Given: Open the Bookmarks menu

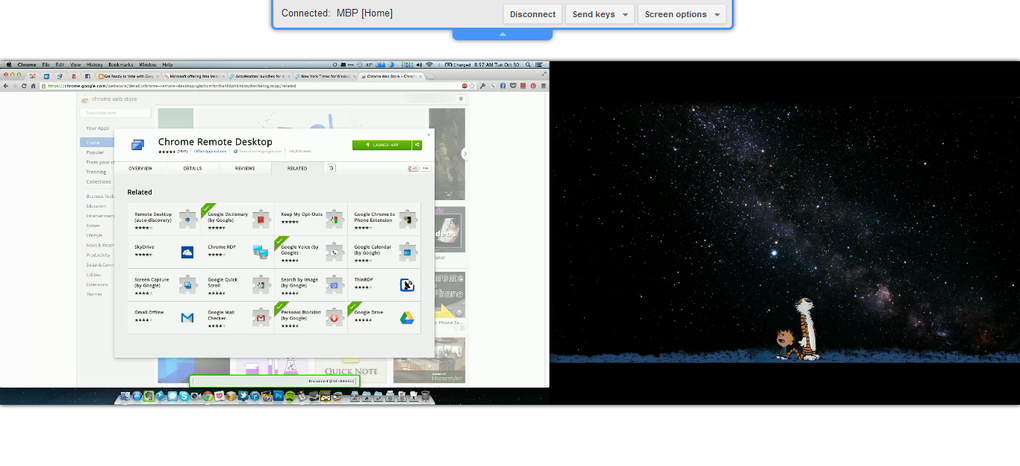Looking at the screenshot, I should click(120, 64).
